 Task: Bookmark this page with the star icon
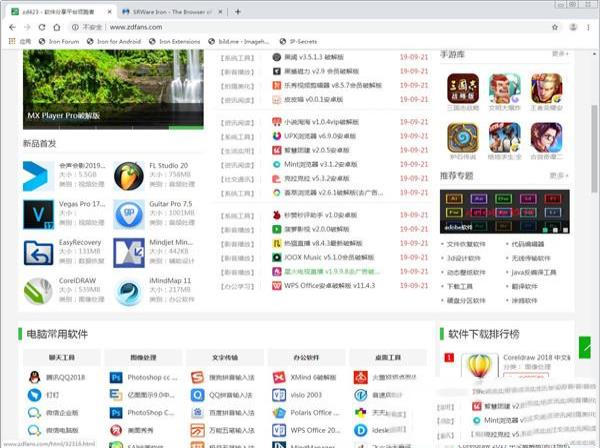click(555, 27)
